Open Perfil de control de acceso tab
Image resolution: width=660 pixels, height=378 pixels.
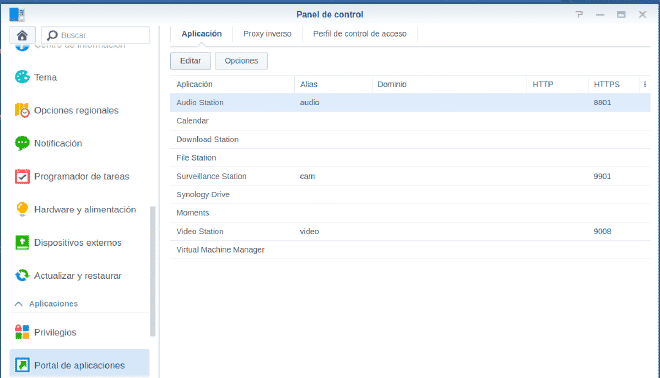pyautogui.click(x=360, y=34)
